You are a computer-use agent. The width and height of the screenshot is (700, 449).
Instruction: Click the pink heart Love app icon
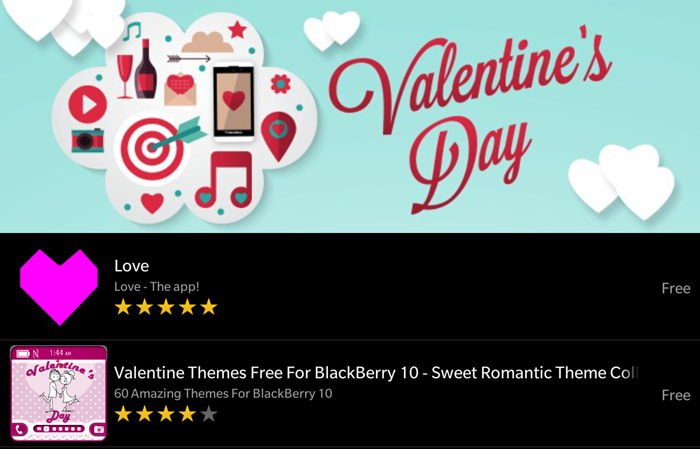[58, 287]
